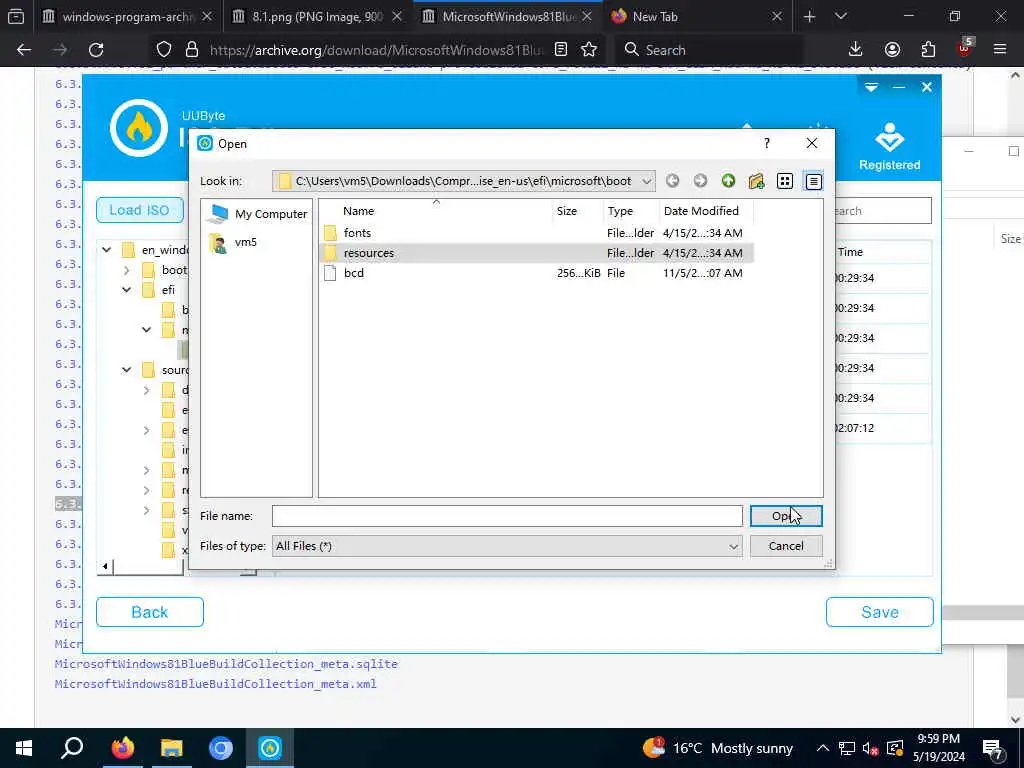1024x768 pixels.
Task: Click the Back button in UUByte
Action: [150, 612]
